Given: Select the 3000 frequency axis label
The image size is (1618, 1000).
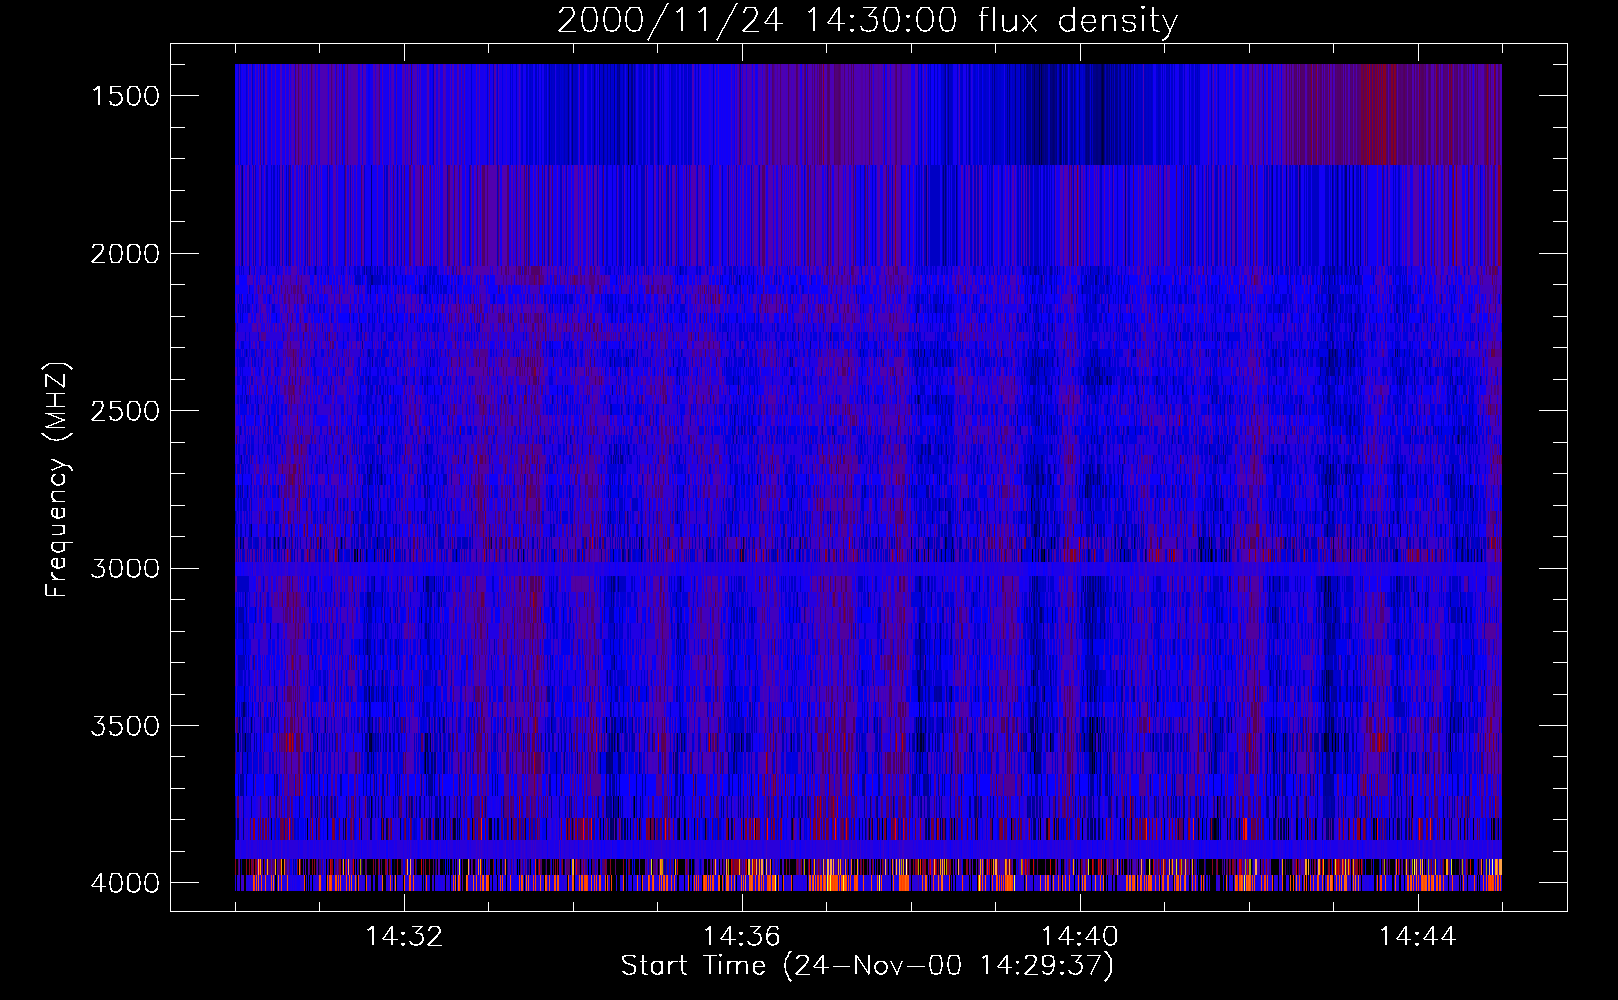Looking at the screenshot, I should click(x=125, y=569).
